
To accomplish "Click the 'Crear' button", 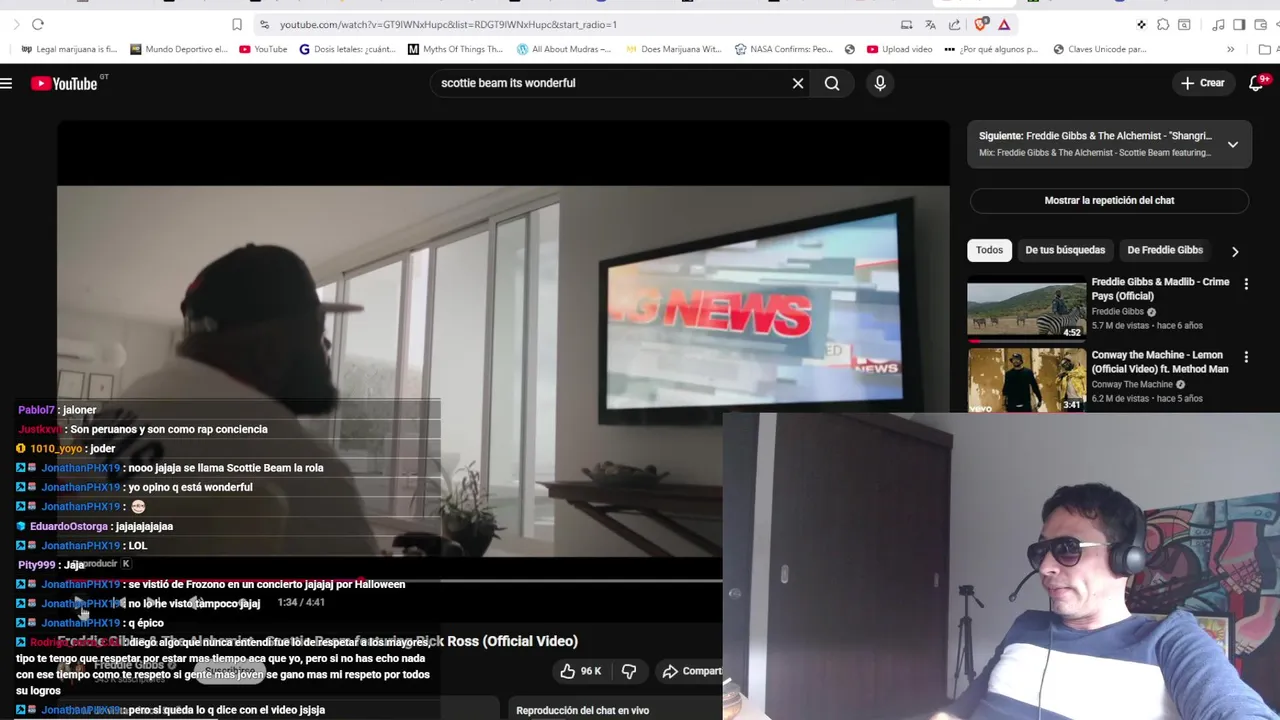I will coord(1202,84).
